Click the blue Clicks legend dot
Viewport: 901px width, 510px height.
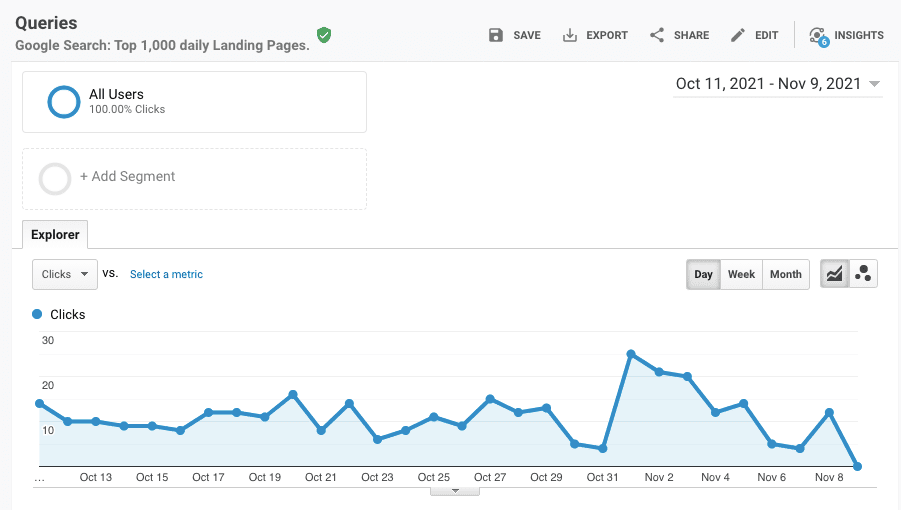[x=37, y=314]
